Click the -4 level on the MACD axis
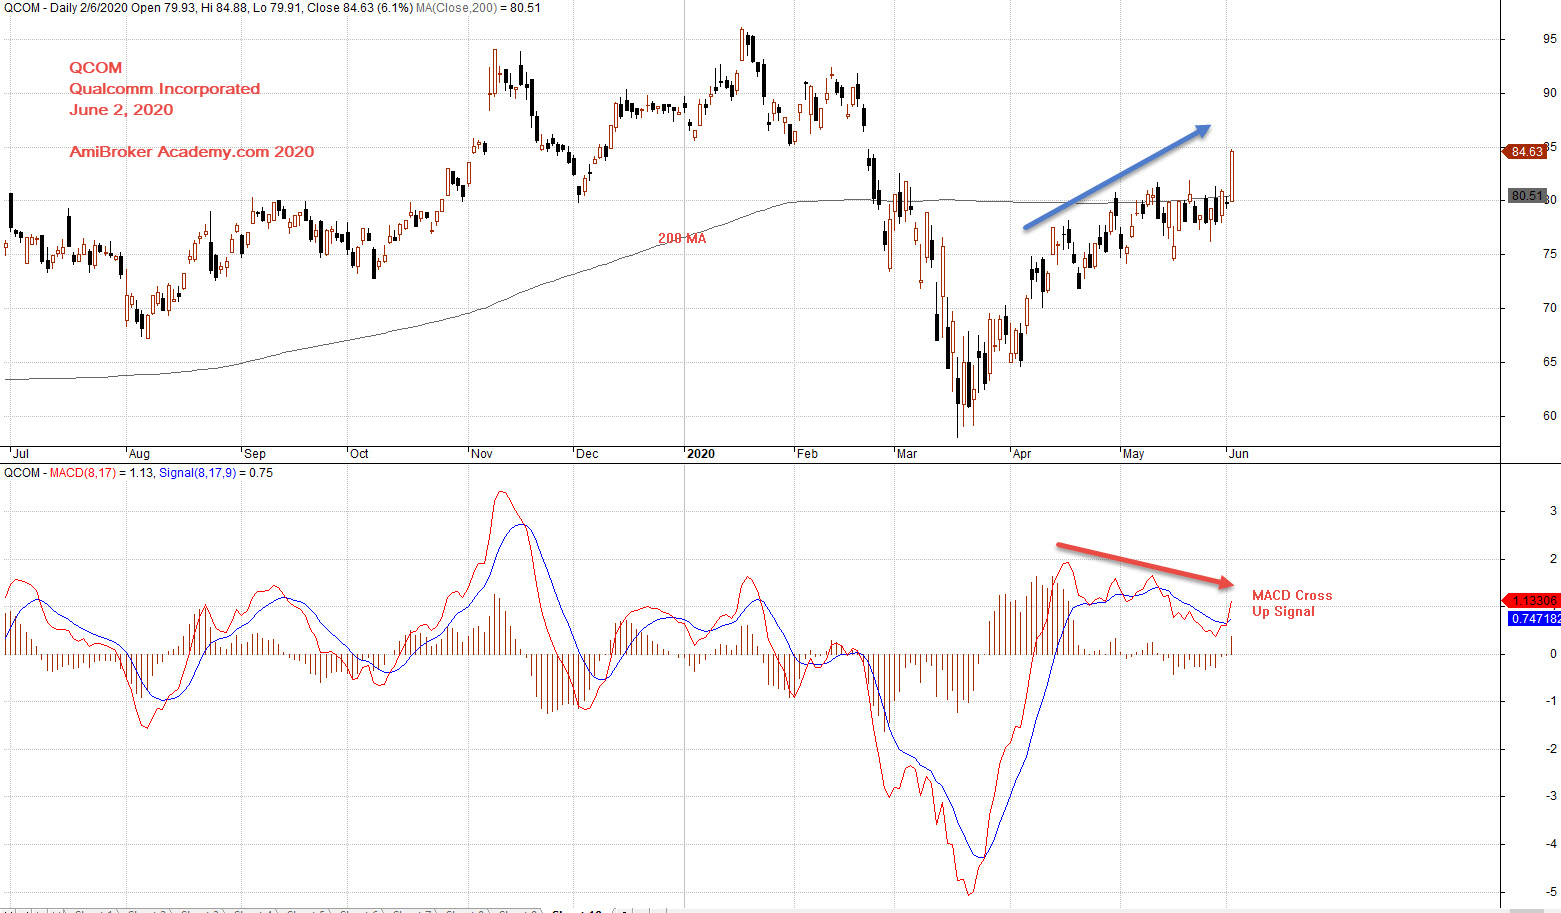Viewport: 1561px width, 913px height. coord(1551,844)
